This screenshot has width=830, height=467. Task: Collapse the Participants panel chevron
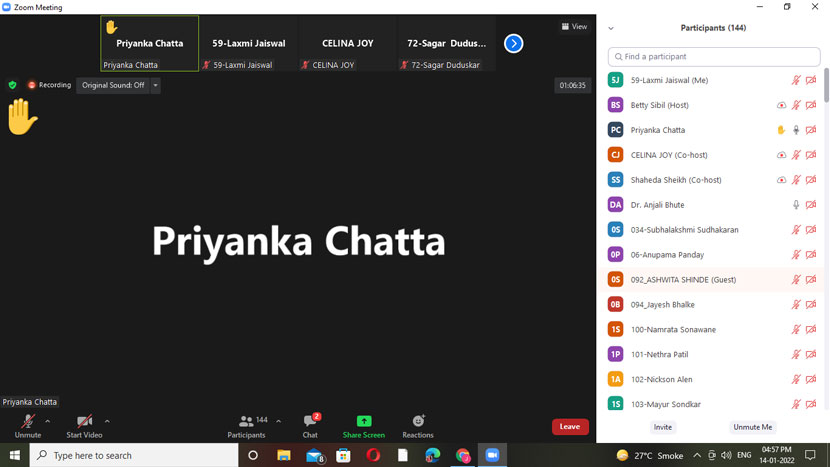611,28
